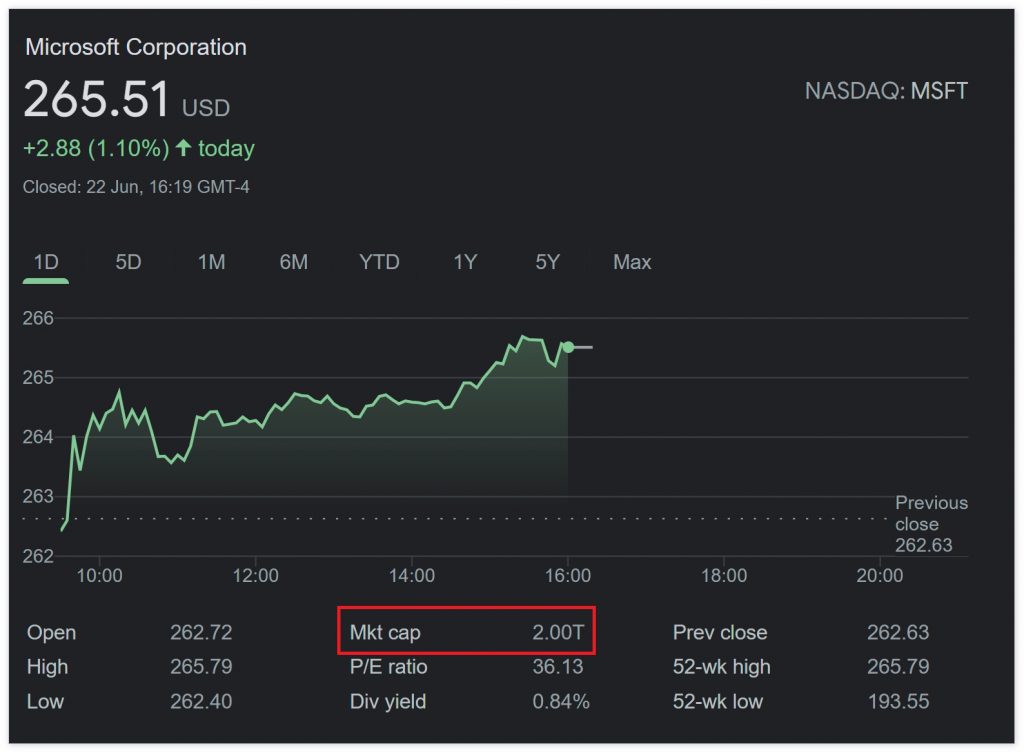Select the Max range tab
The height and width of the screenshot is (753, 1024).
632,262
